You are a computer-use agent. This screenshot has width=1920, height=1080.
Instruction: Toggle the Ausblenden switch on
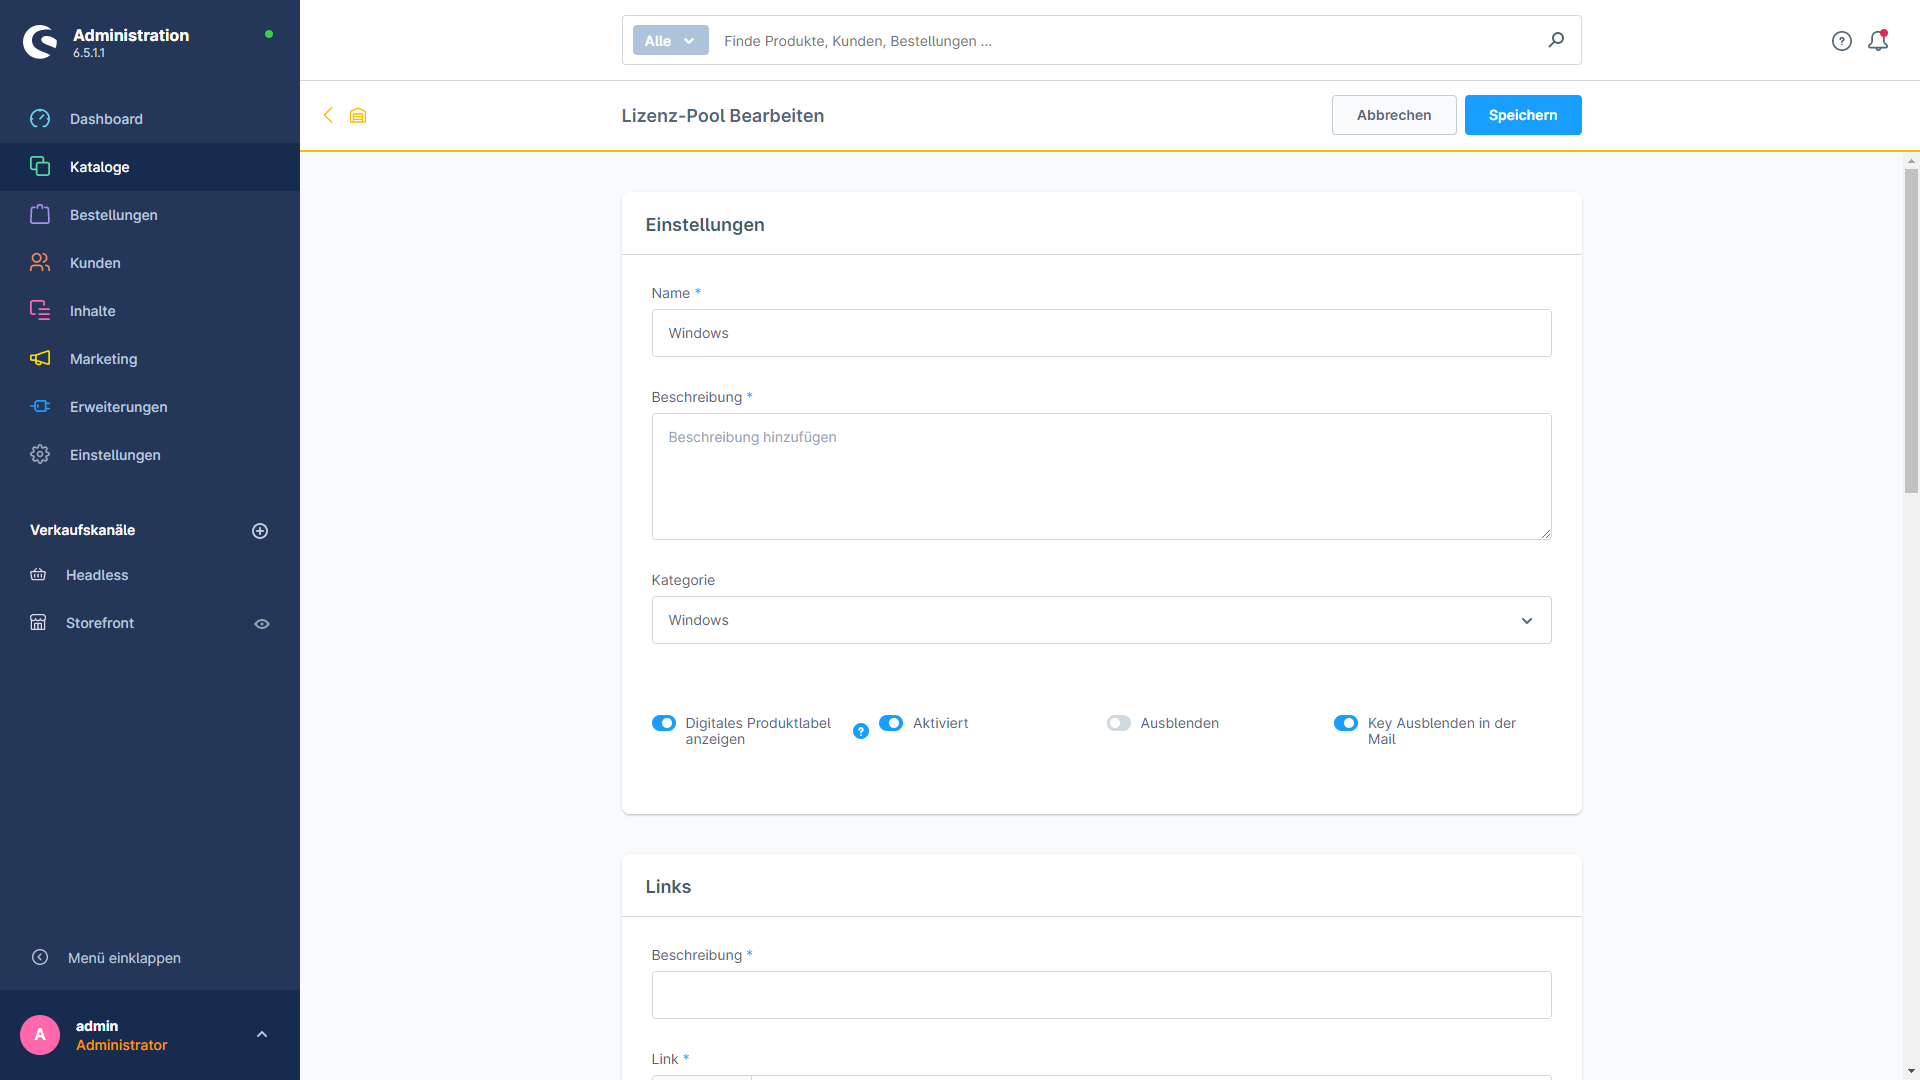click(x=1120, y=723)
